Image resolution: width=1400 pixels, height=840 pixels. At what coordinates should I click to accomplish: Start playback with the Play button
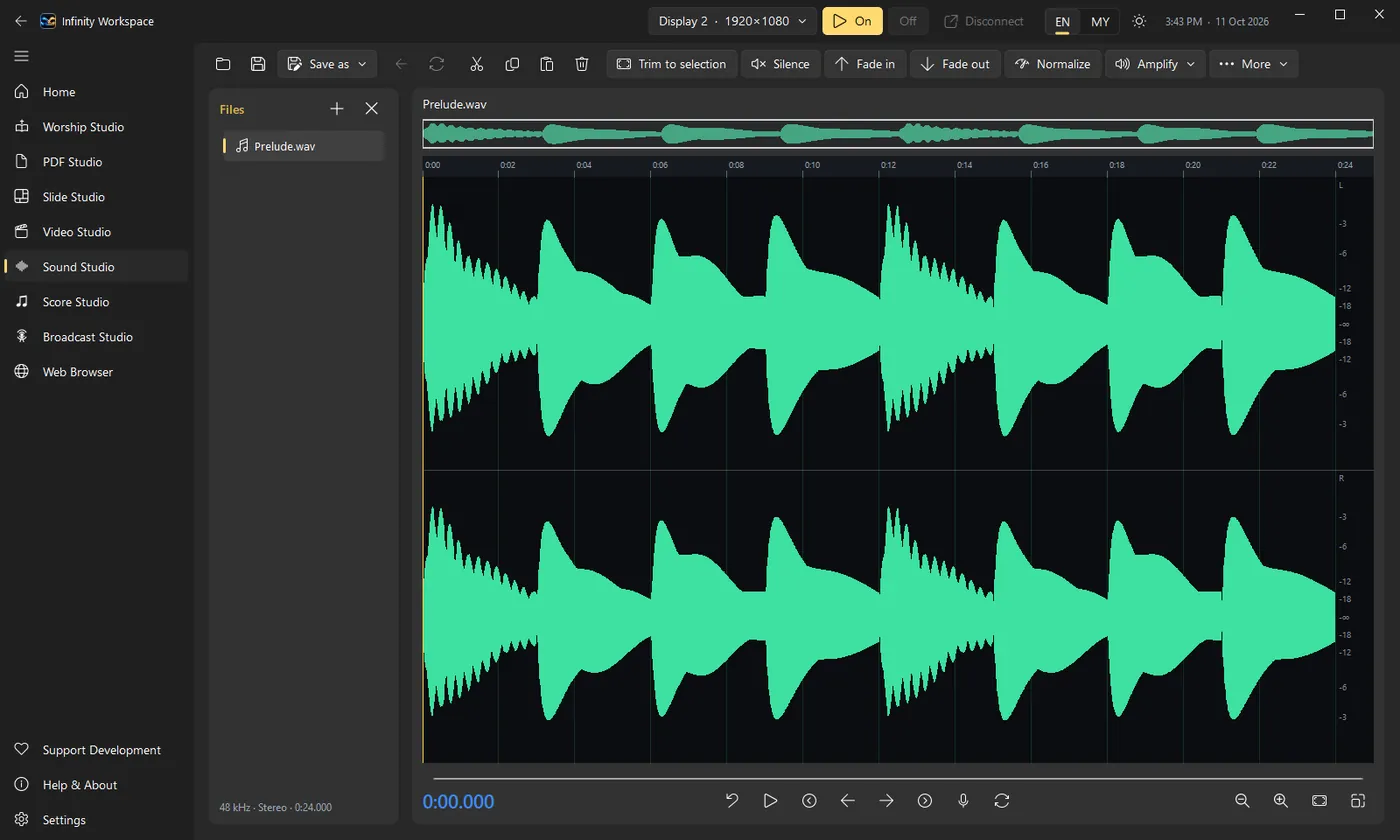click(x=770, y=800)
